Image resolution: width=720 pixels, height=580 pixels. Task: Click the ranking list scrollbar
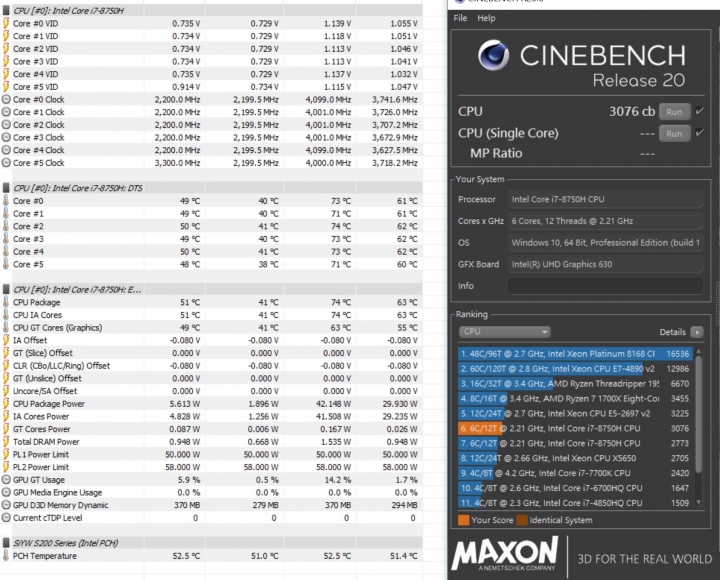pyautogui.click(x=699, y=413)
